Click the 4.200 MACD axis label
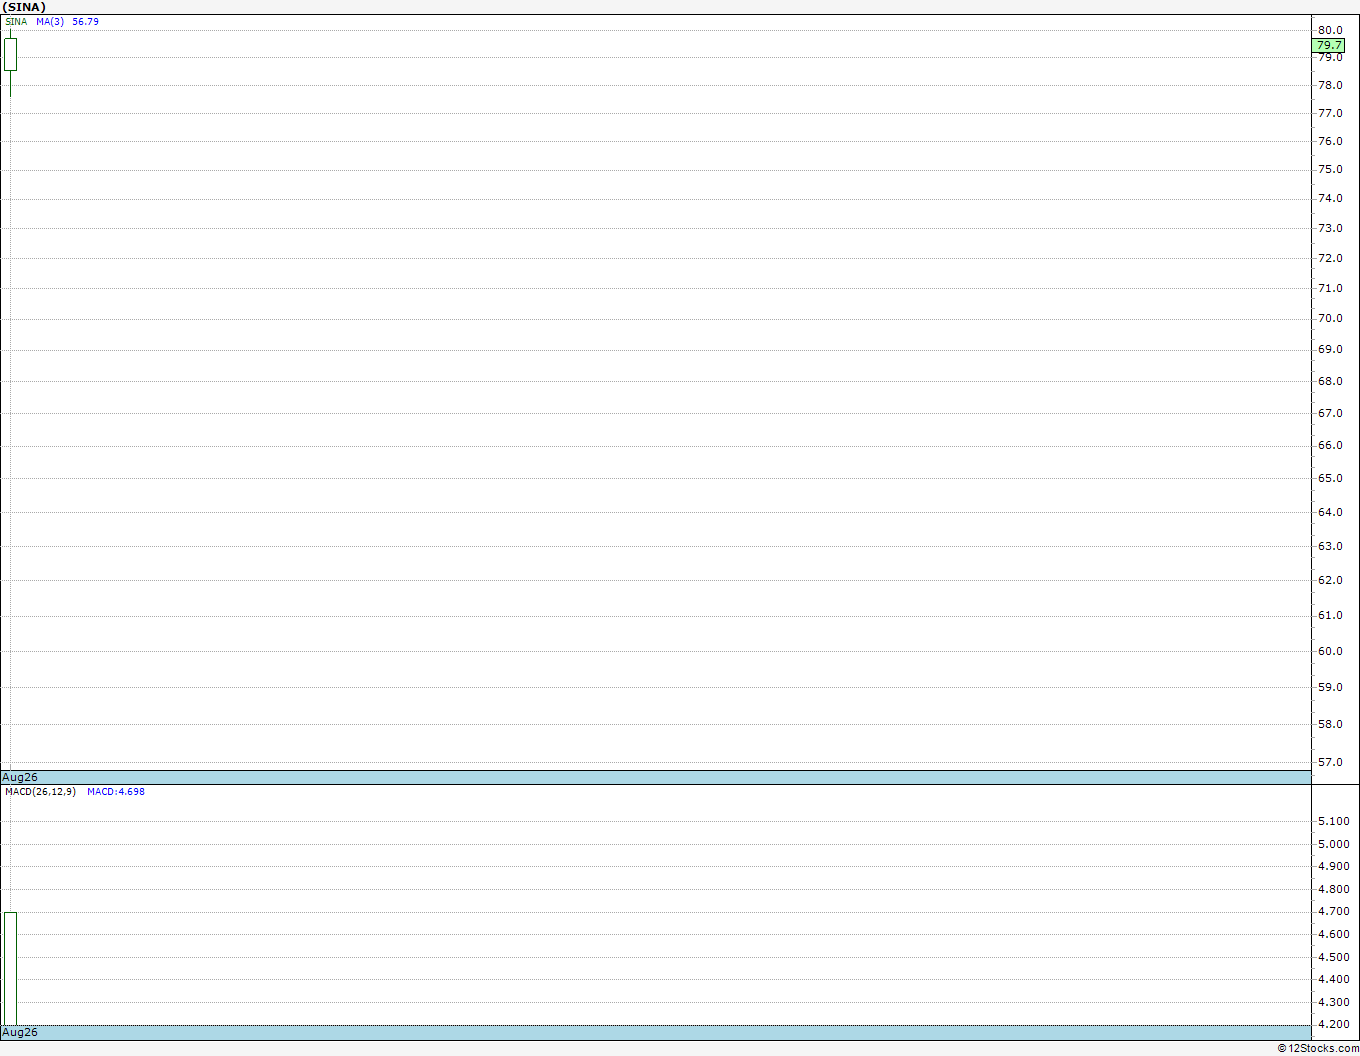1360x1056 pixels. 1333,1024
